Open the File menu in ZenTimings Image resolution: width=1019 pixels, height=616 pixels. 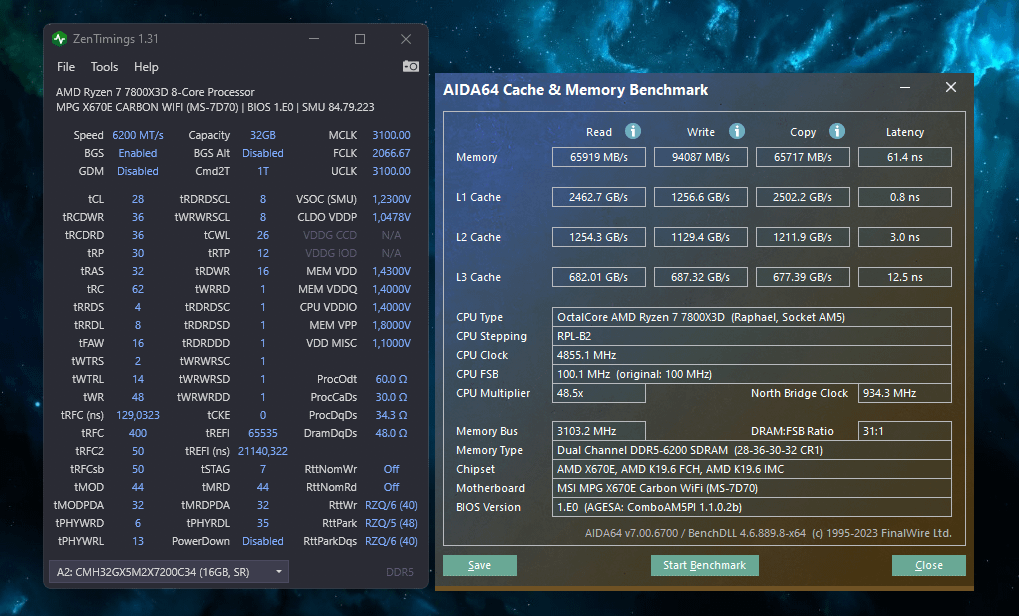[66, 67]
